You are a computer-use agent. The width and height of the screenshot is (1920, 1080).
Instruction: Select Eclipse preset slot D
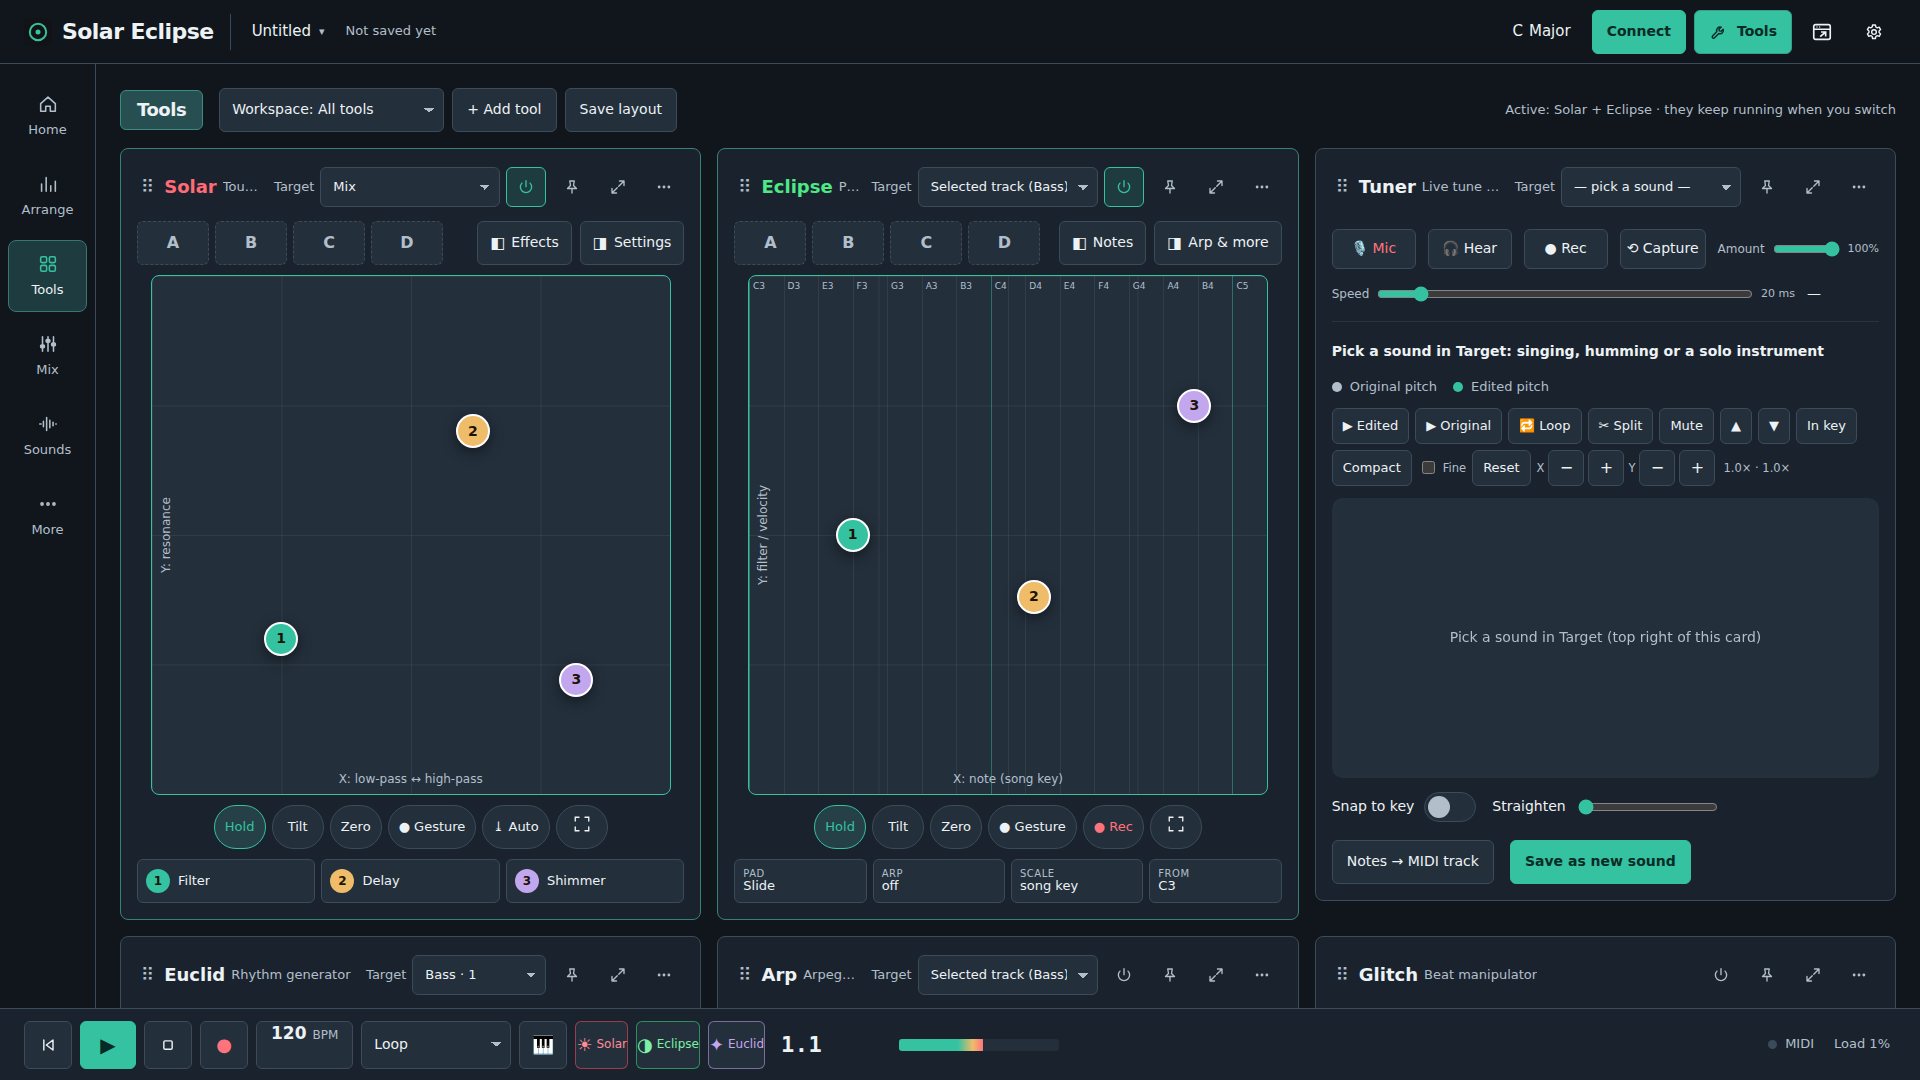pos(1004,243)
